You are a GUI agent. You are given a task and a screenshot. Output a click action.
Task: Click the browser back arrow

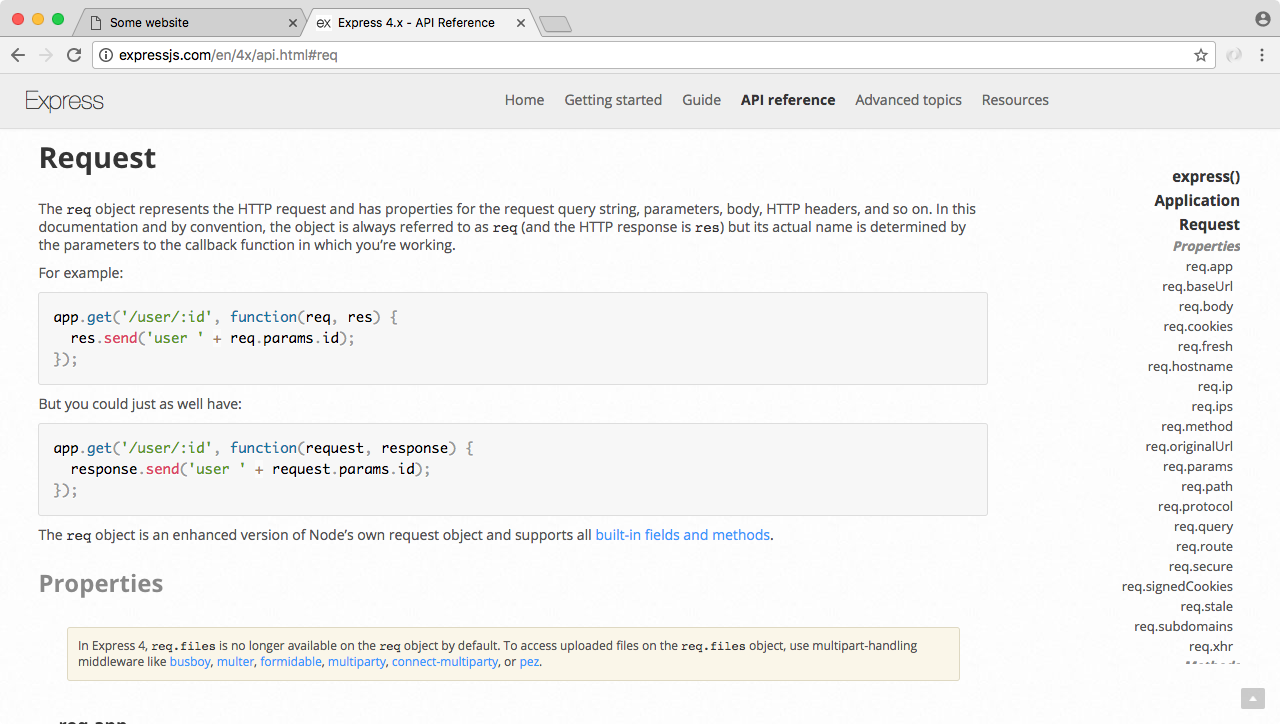click(18, 56)
